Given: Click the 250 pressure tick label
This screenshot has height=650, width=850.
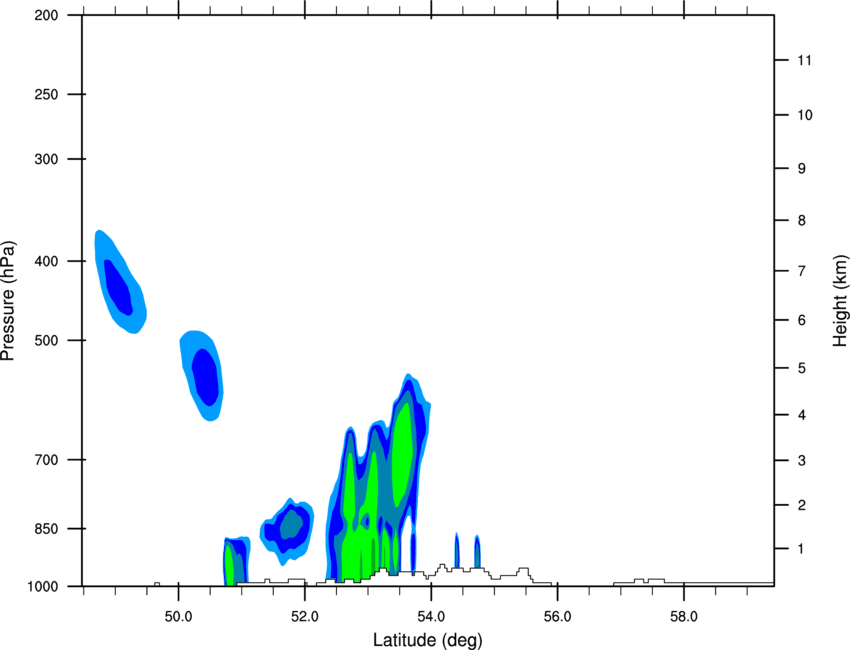Looking at the screenshot, I should tap(46, 94).
